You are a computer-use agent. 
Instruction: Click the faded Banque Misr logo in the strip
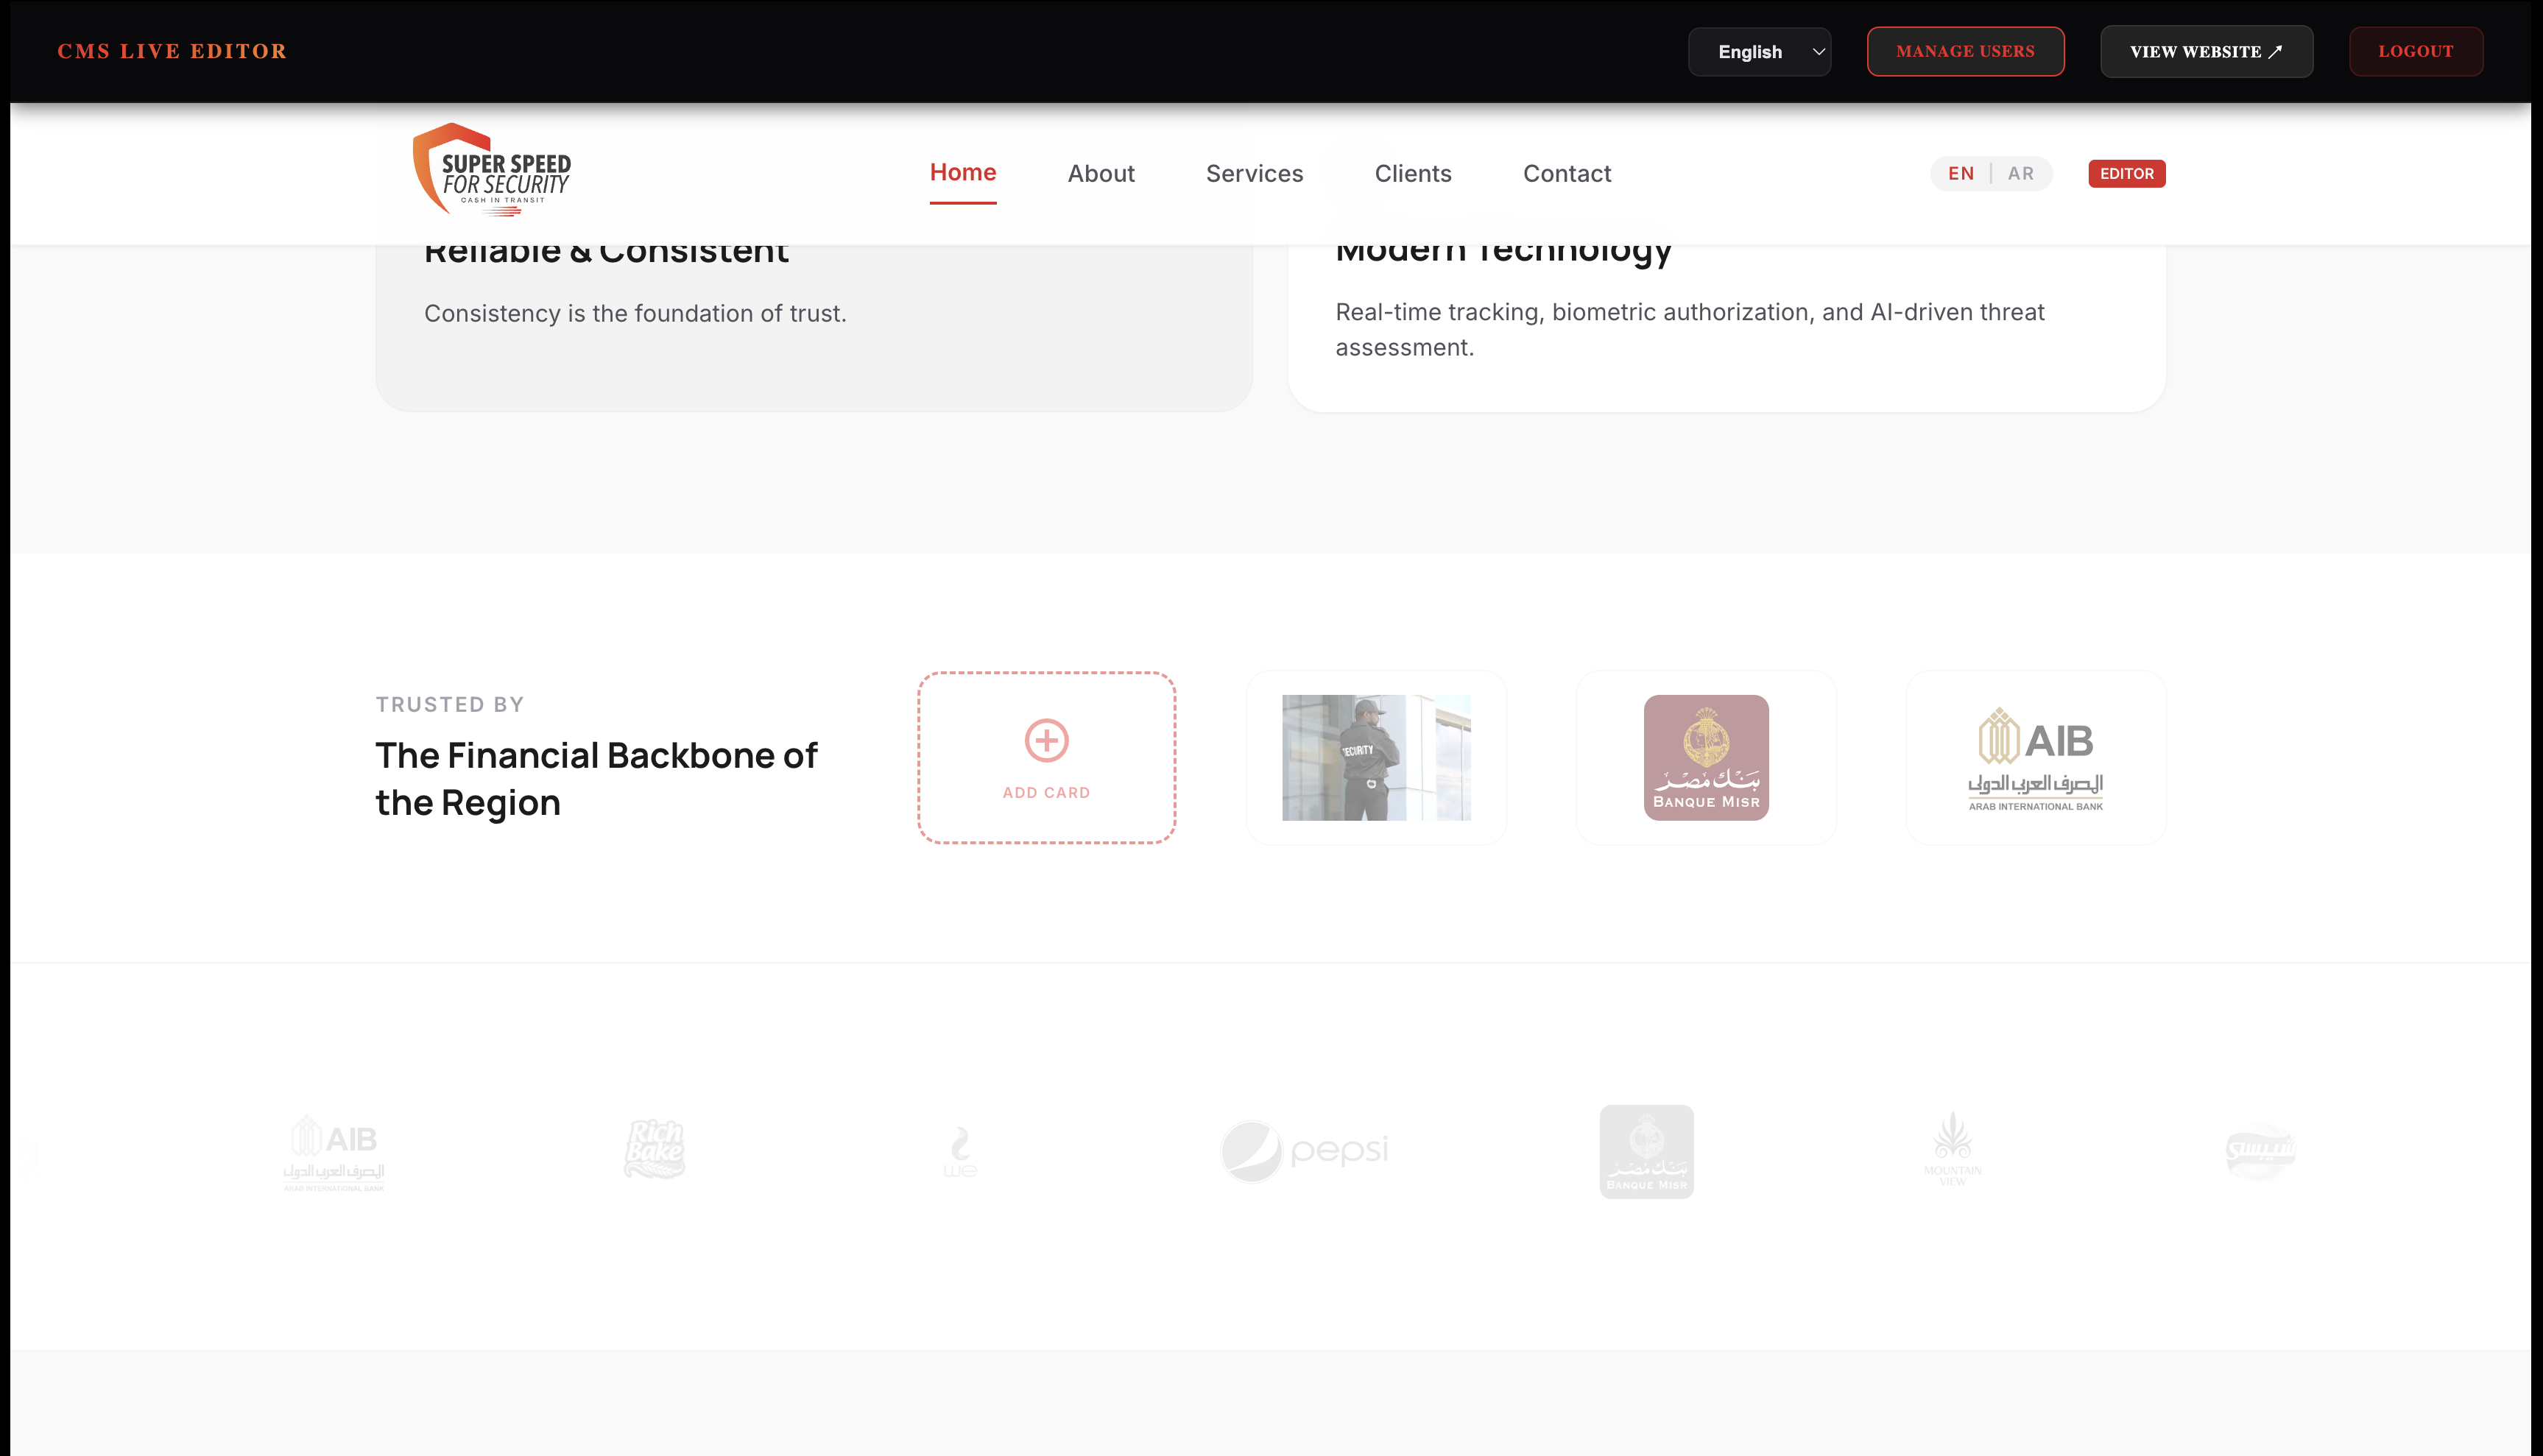click(x=1646, y=1151)
